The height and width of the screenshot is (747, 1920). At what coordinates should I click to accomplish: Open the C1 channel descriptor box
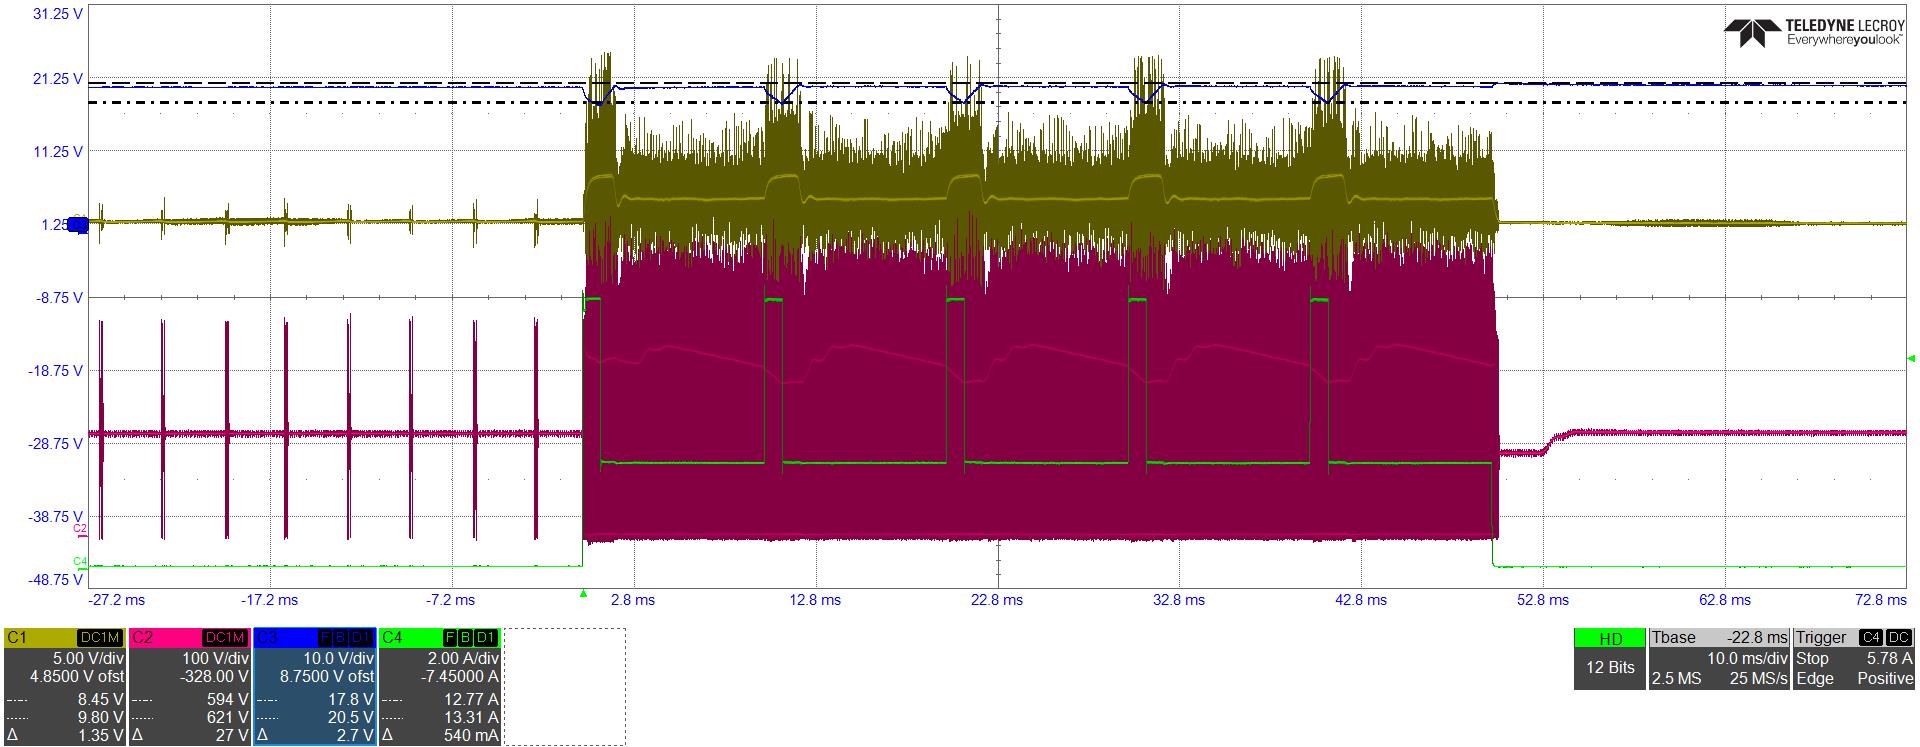(64, 687)
